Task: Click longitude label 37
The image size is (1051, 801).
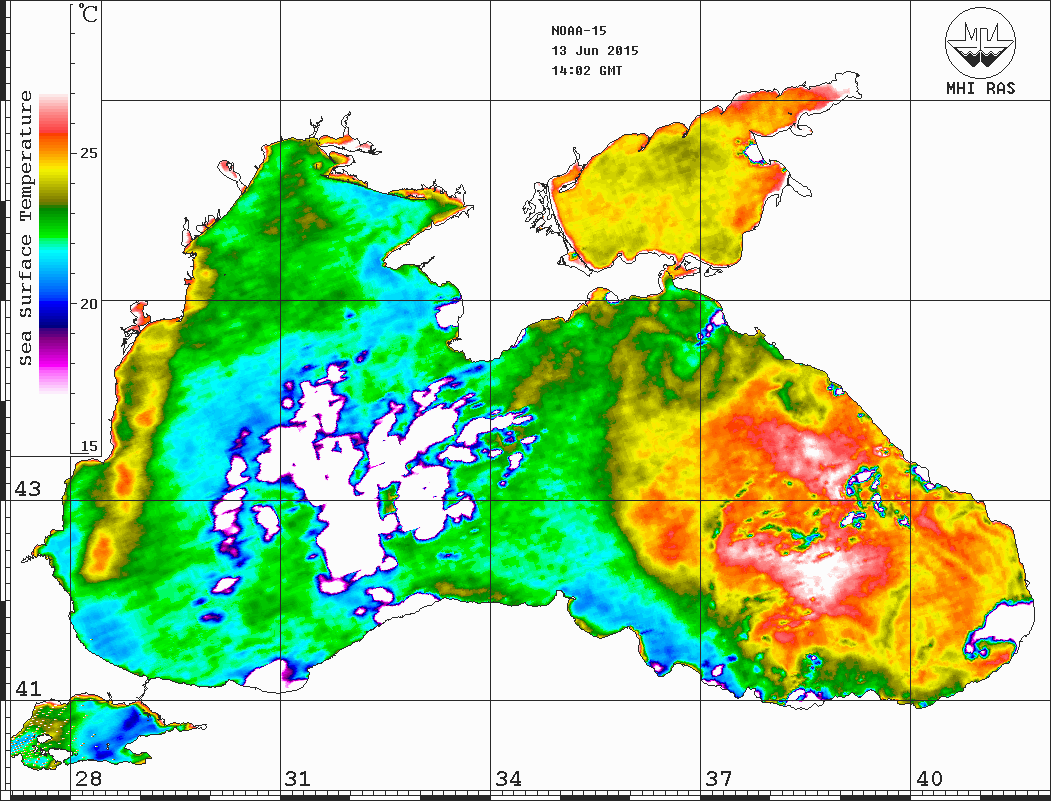Action: coord(719,779)
